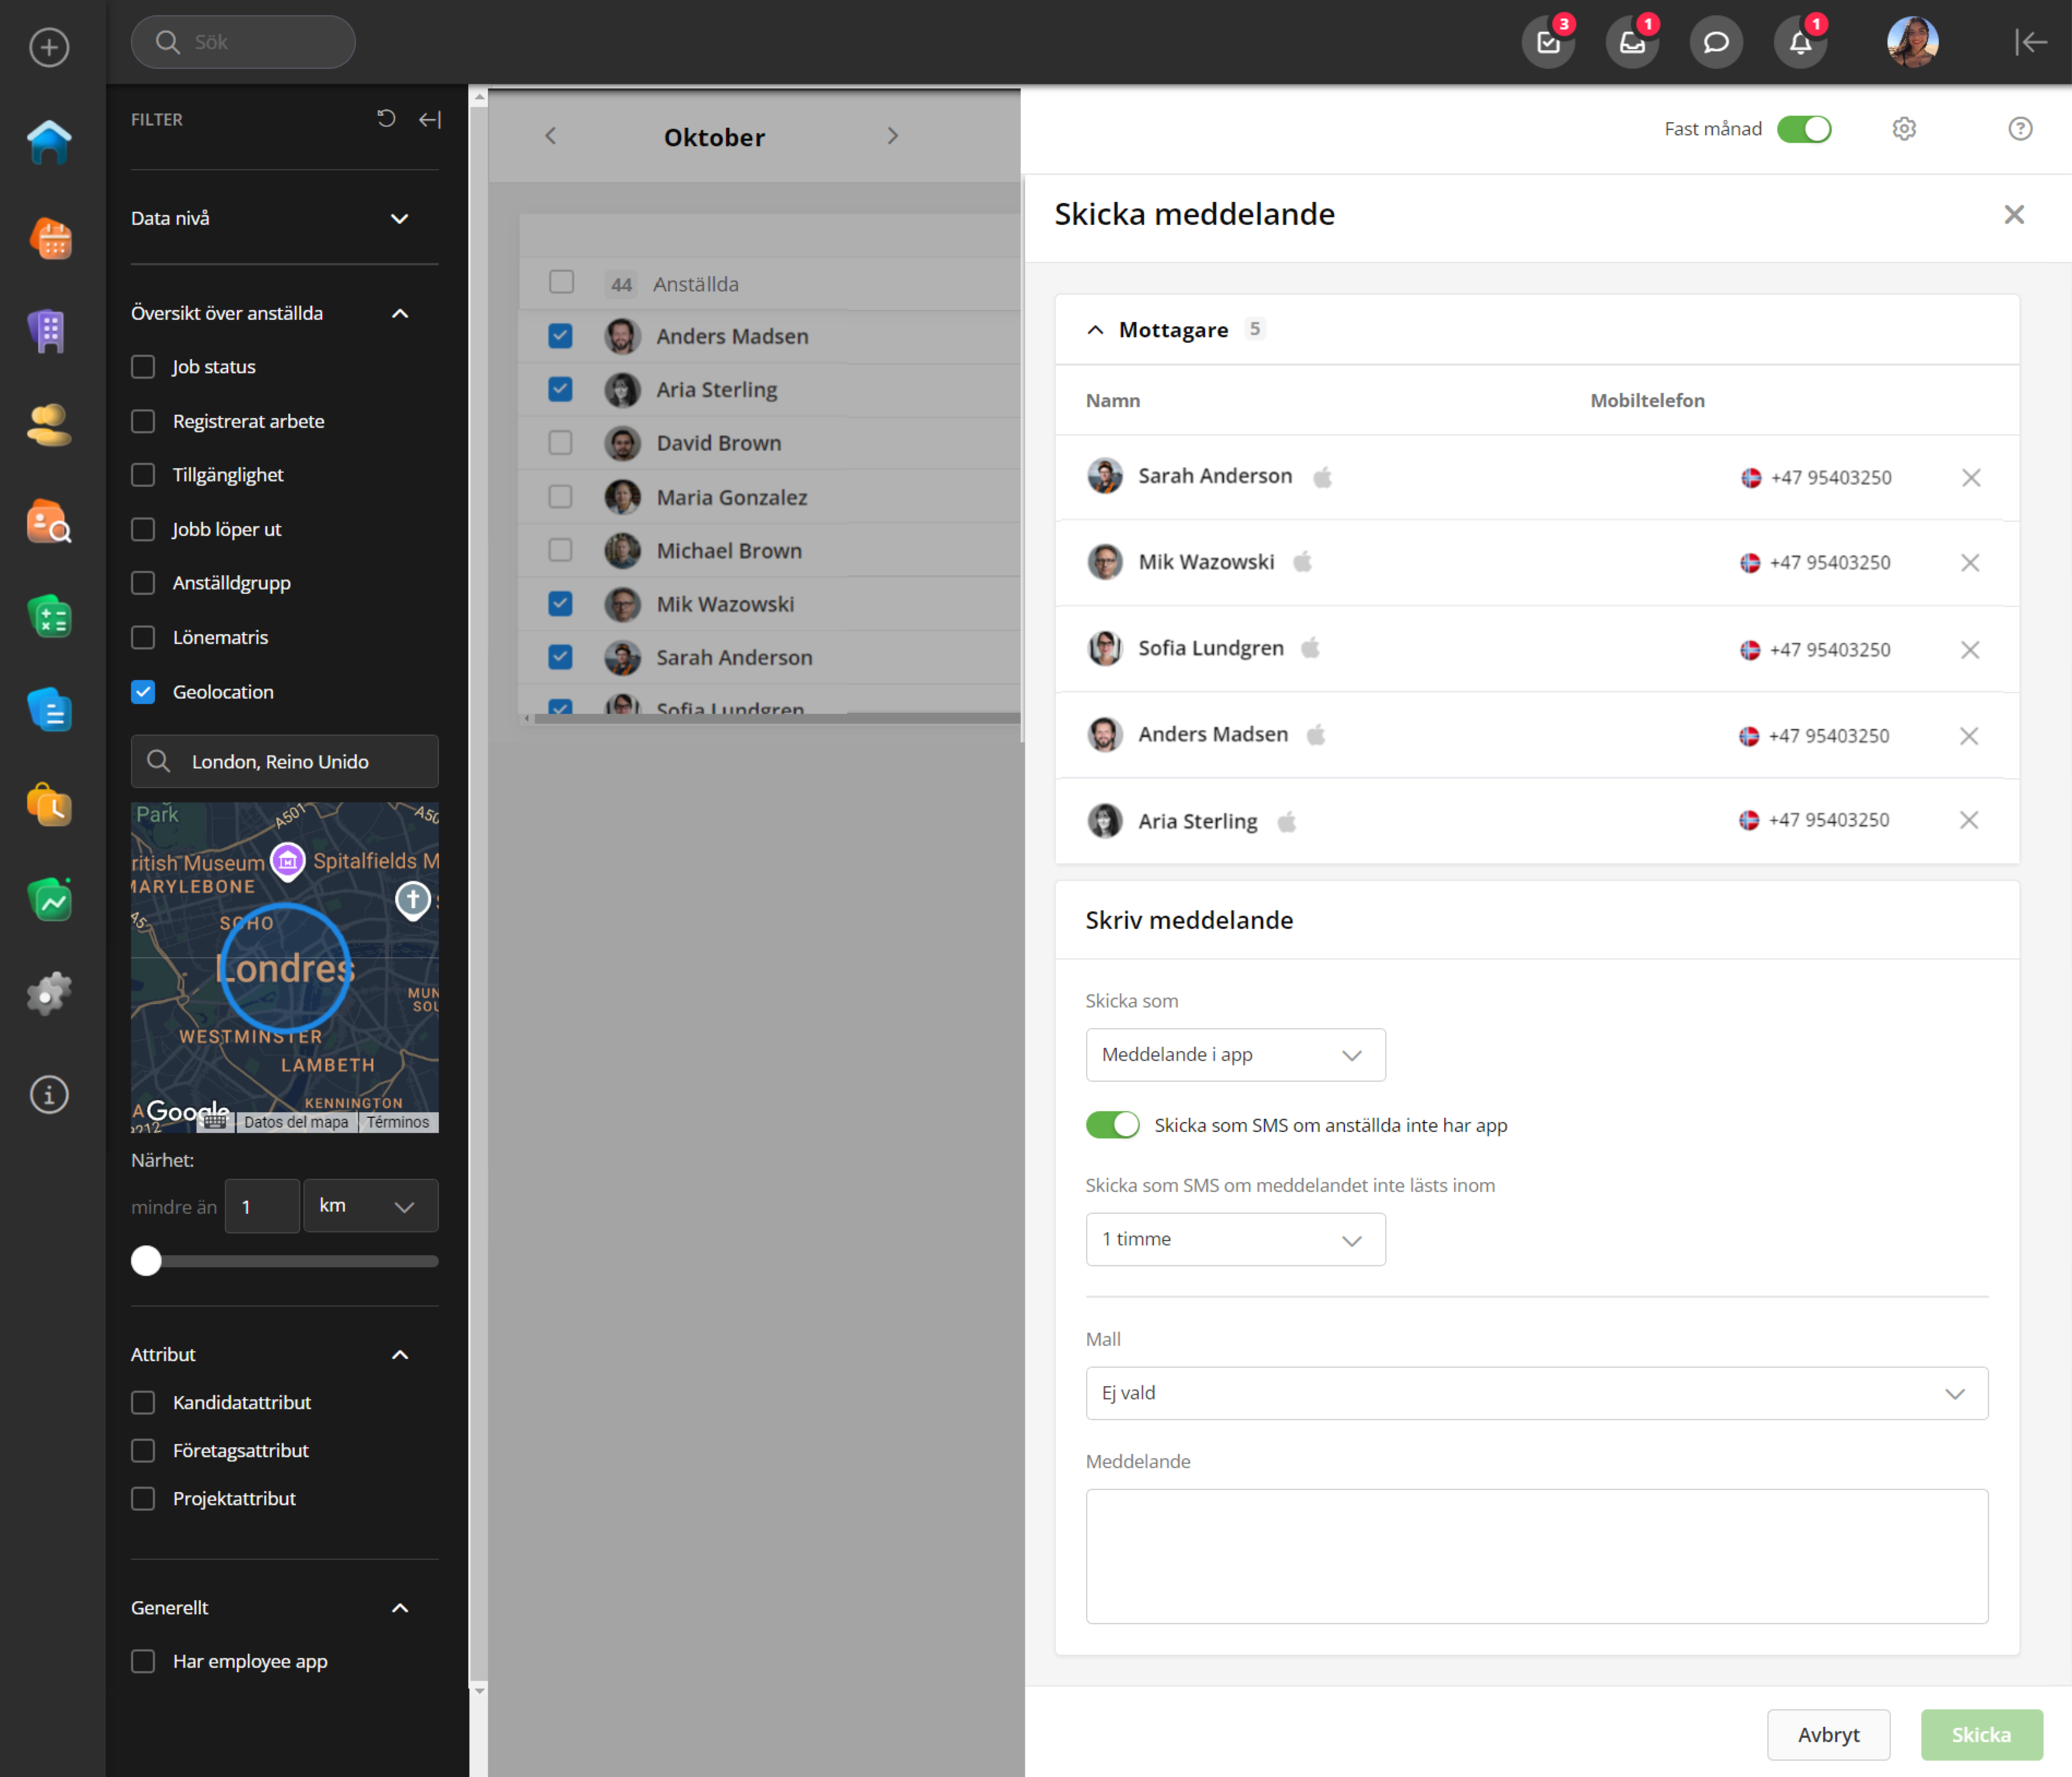Remove Sarah Anderson from recipients
The width and height of the screenshot is (2072, 1777).
click(x=1970, y=477)
